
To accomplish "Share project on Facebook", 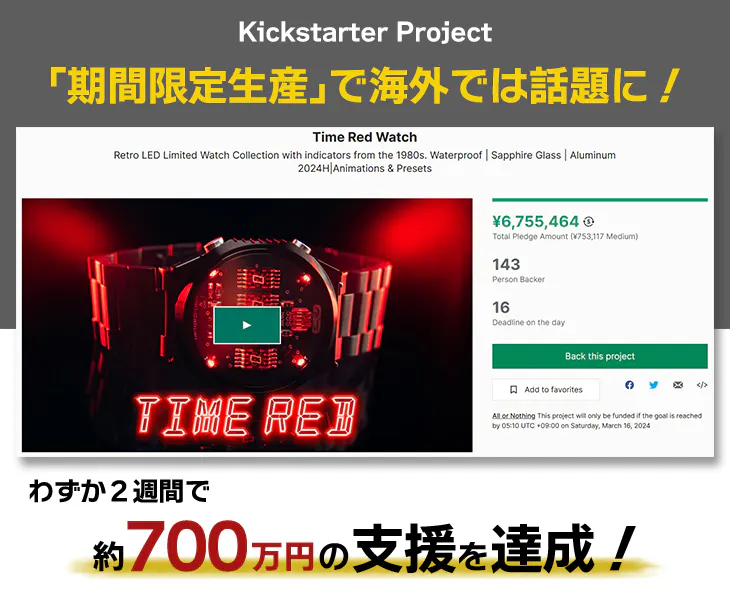I will pos(629,385).
